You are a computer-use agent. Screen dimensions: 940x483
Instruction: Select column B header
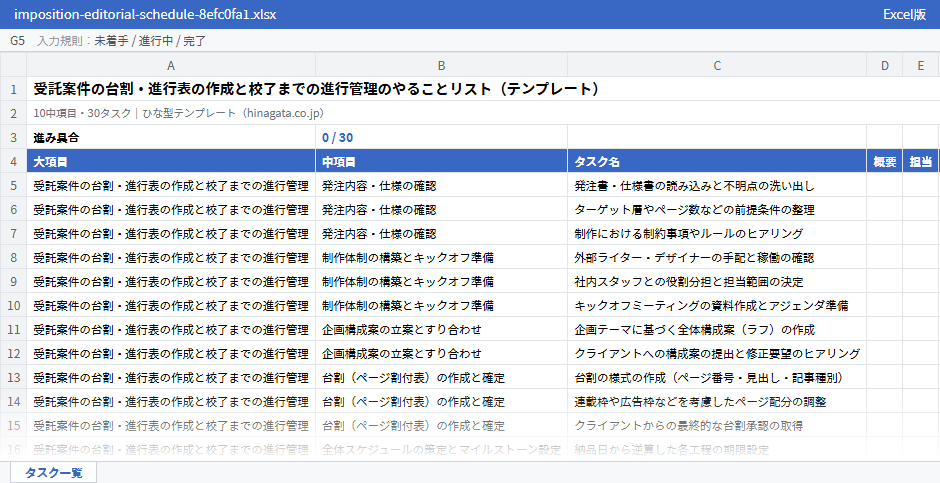[x=441, y=65]
